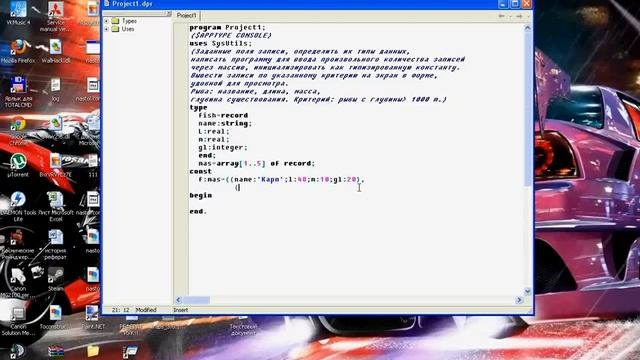The height and width of the screenshot is (360, 640).
Task: Click the 'm:real;' field line
Action: [214, 139]
